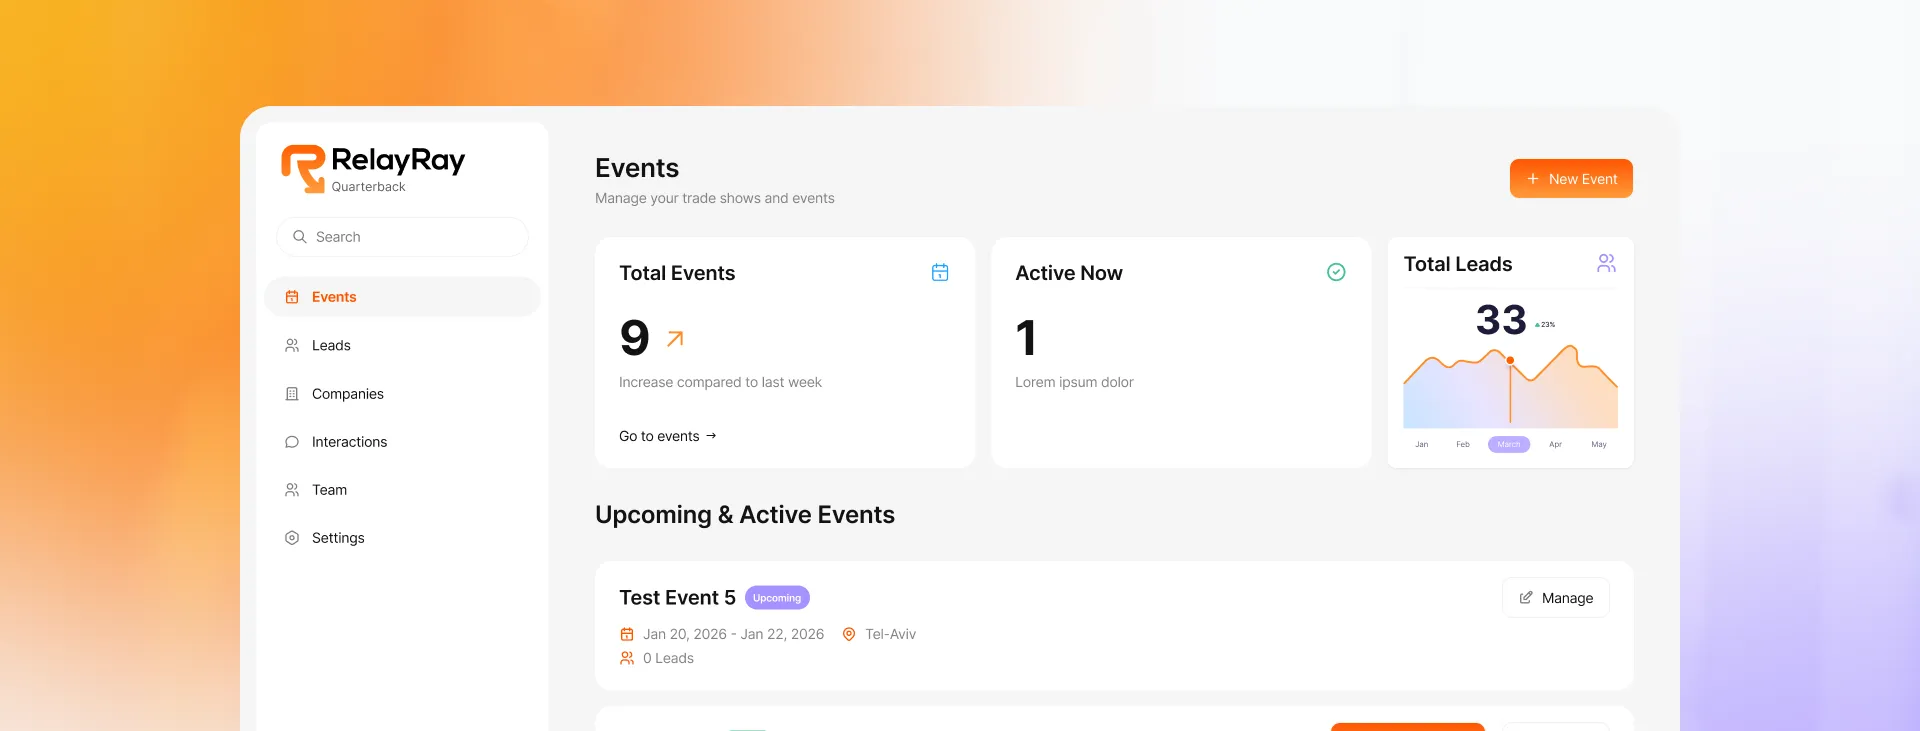Select the March chart month pill
Viewport: 1920px width, 731px height.
(x=1509, y=444)
